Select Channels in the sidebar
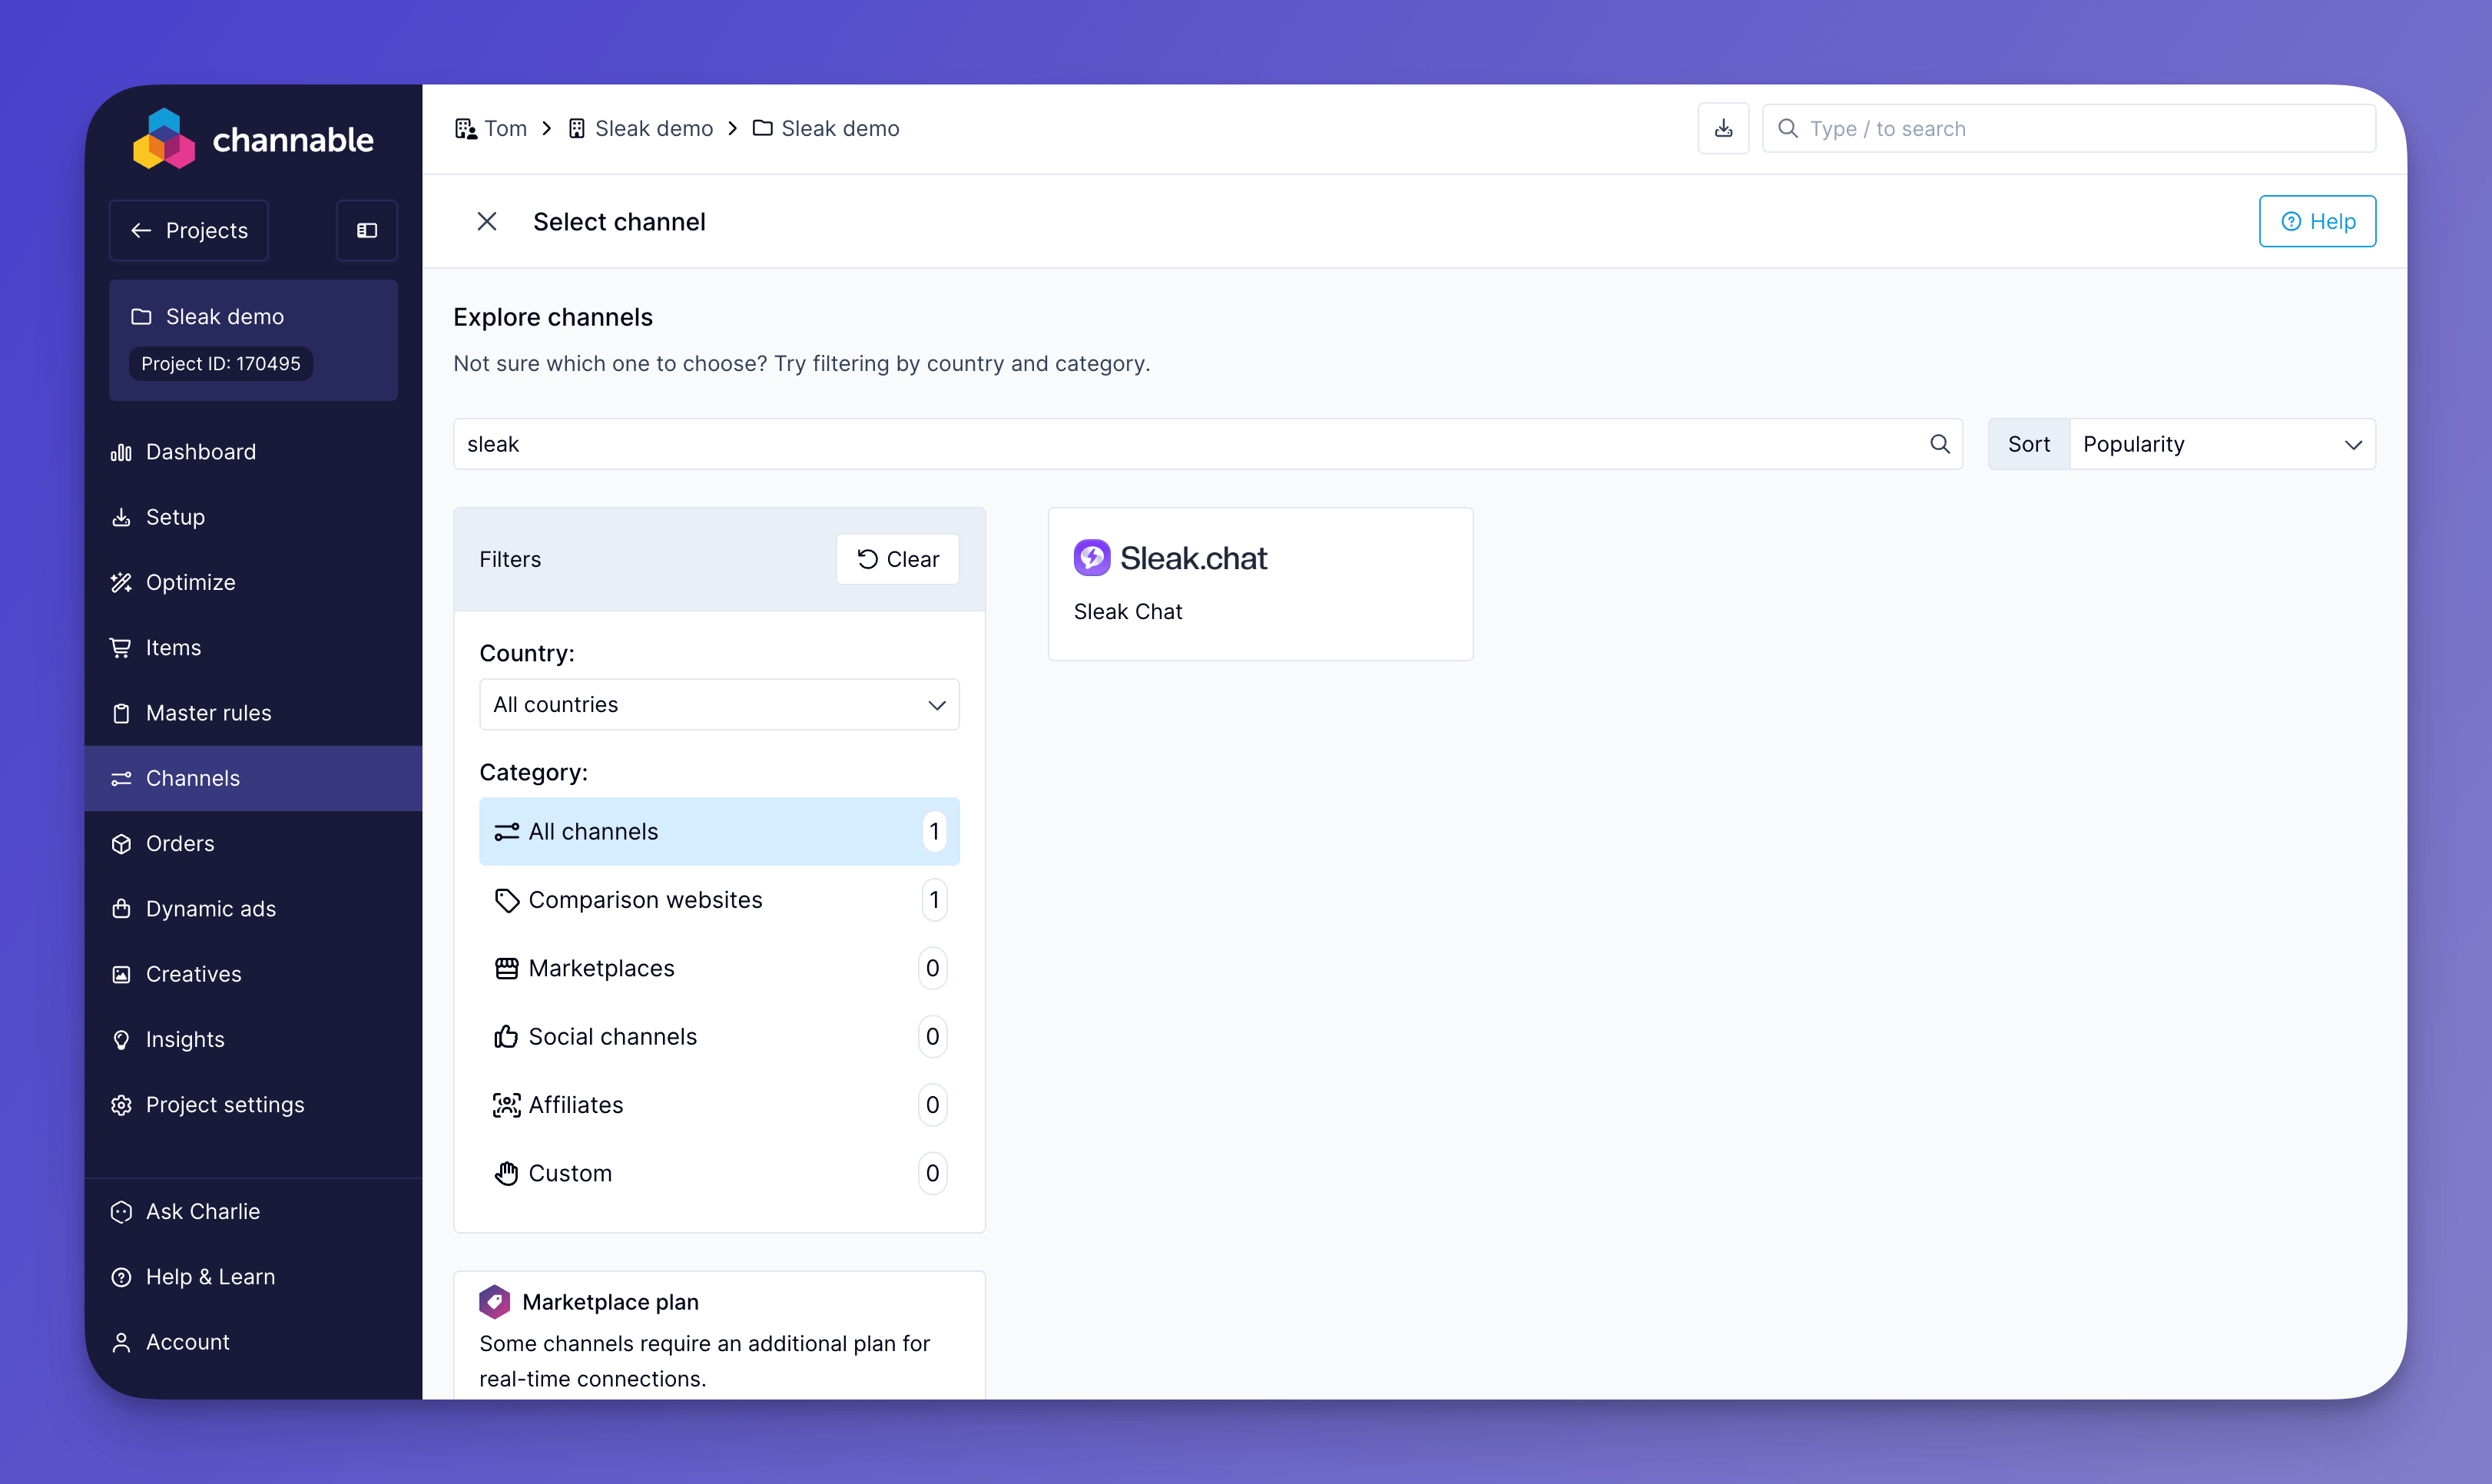Viewport: 2492px width, 1484px height. tap(253, 778)
